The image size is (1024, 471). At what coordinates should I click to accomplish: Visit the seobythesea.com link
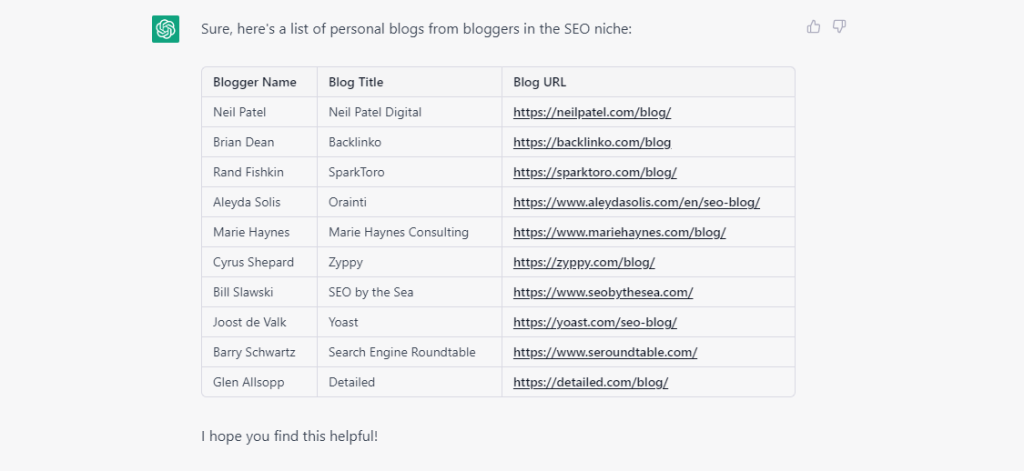[603, 293]
